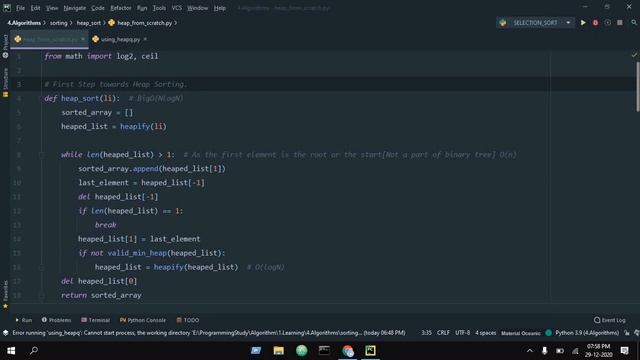The height and width of the screenshot is (360, 640).
Task: Click the read-only lock icon in status bar
Action: (627, 333)
